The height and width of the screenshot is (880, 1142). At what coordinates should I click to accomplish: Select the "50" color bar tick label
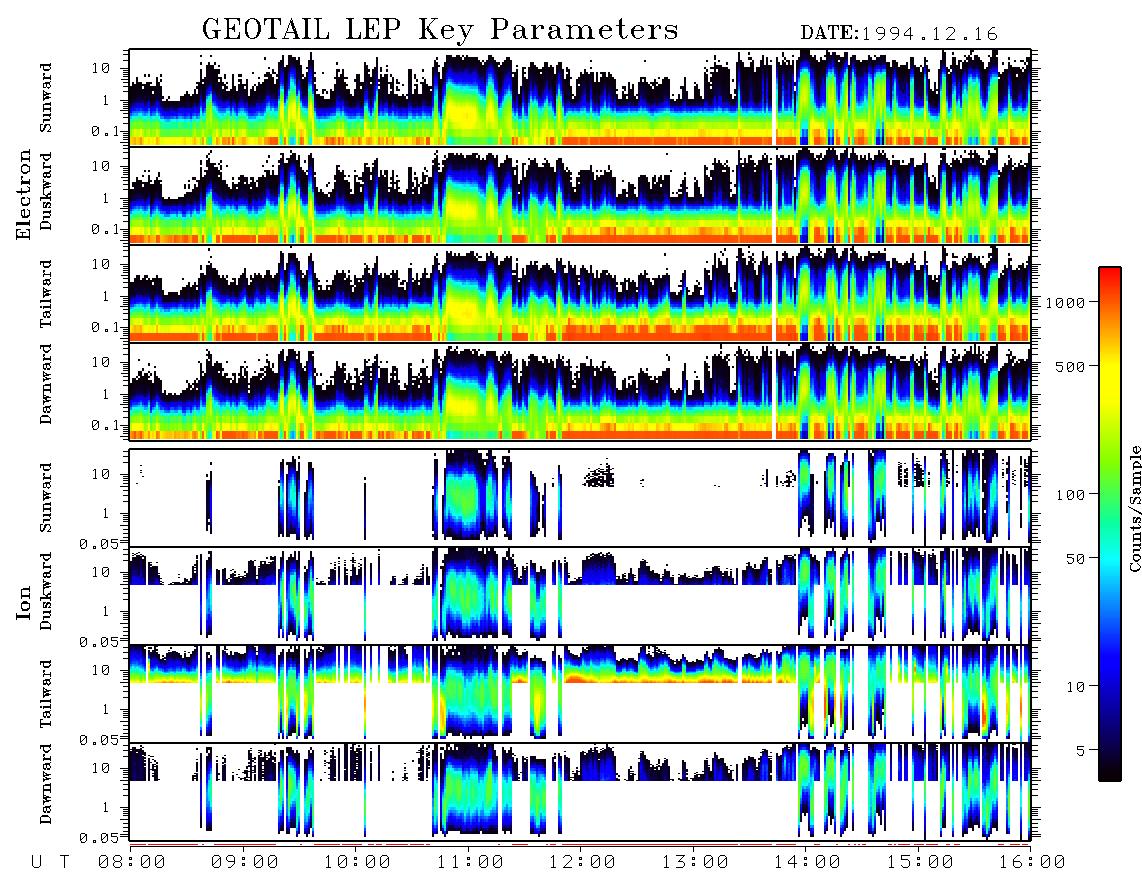tap(1075, 559)
